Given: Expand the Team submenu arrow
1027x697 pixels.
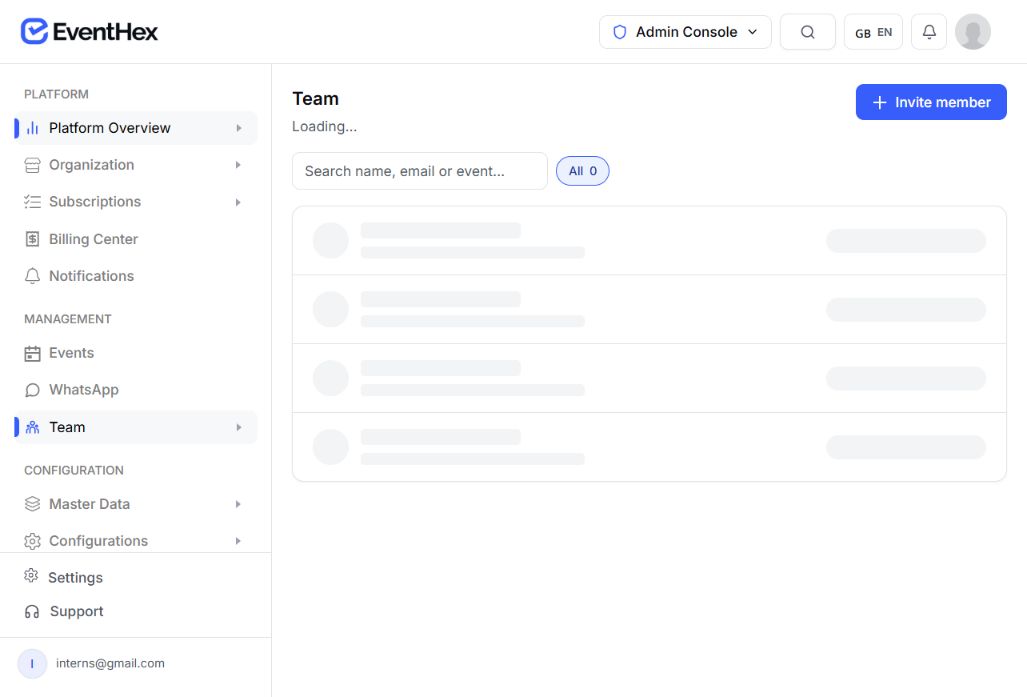Looking at the screenshot, I should tap(239, 428).
